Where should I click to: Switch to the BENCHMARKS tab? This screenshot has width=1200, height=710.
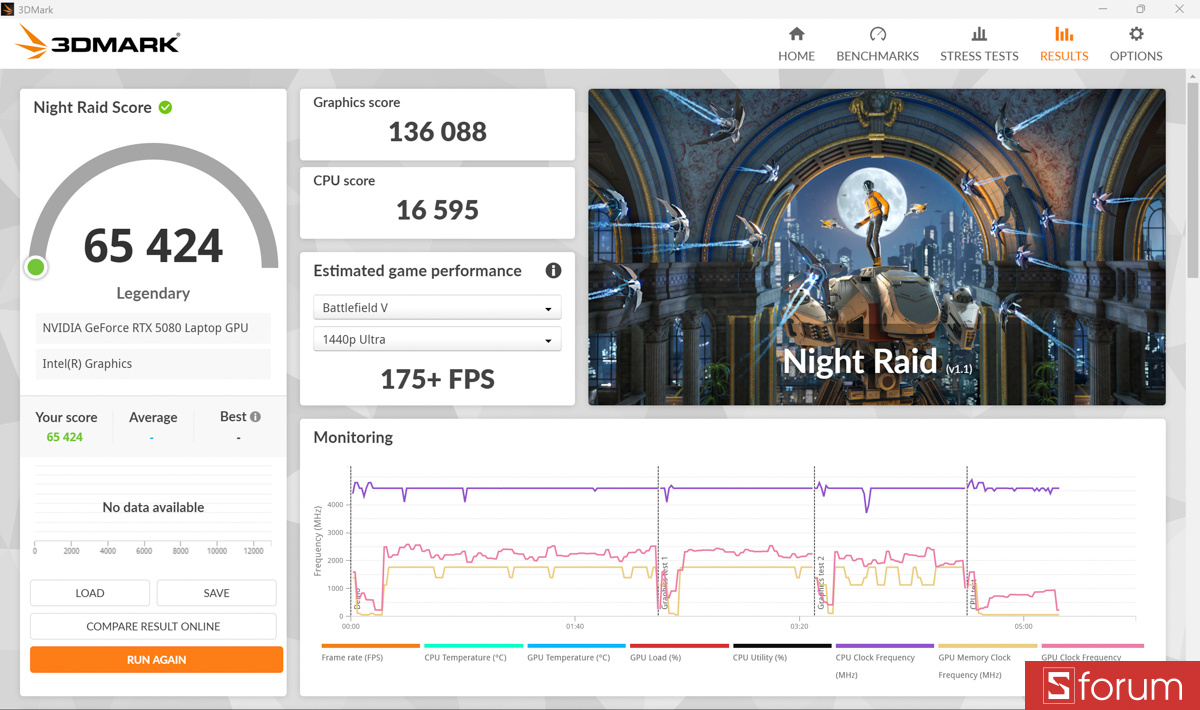click(877, 44)
